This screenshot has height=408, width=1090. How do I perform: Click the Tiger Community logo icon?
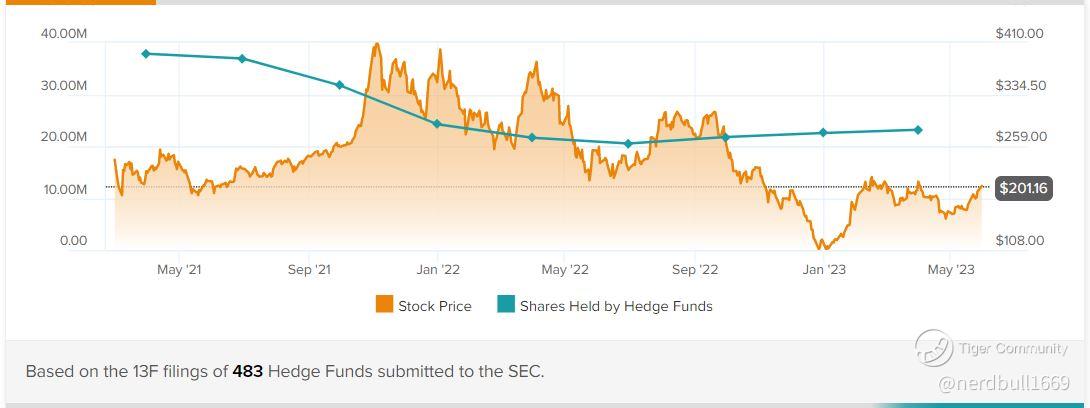pyautogui.click(x=933, y=348)
